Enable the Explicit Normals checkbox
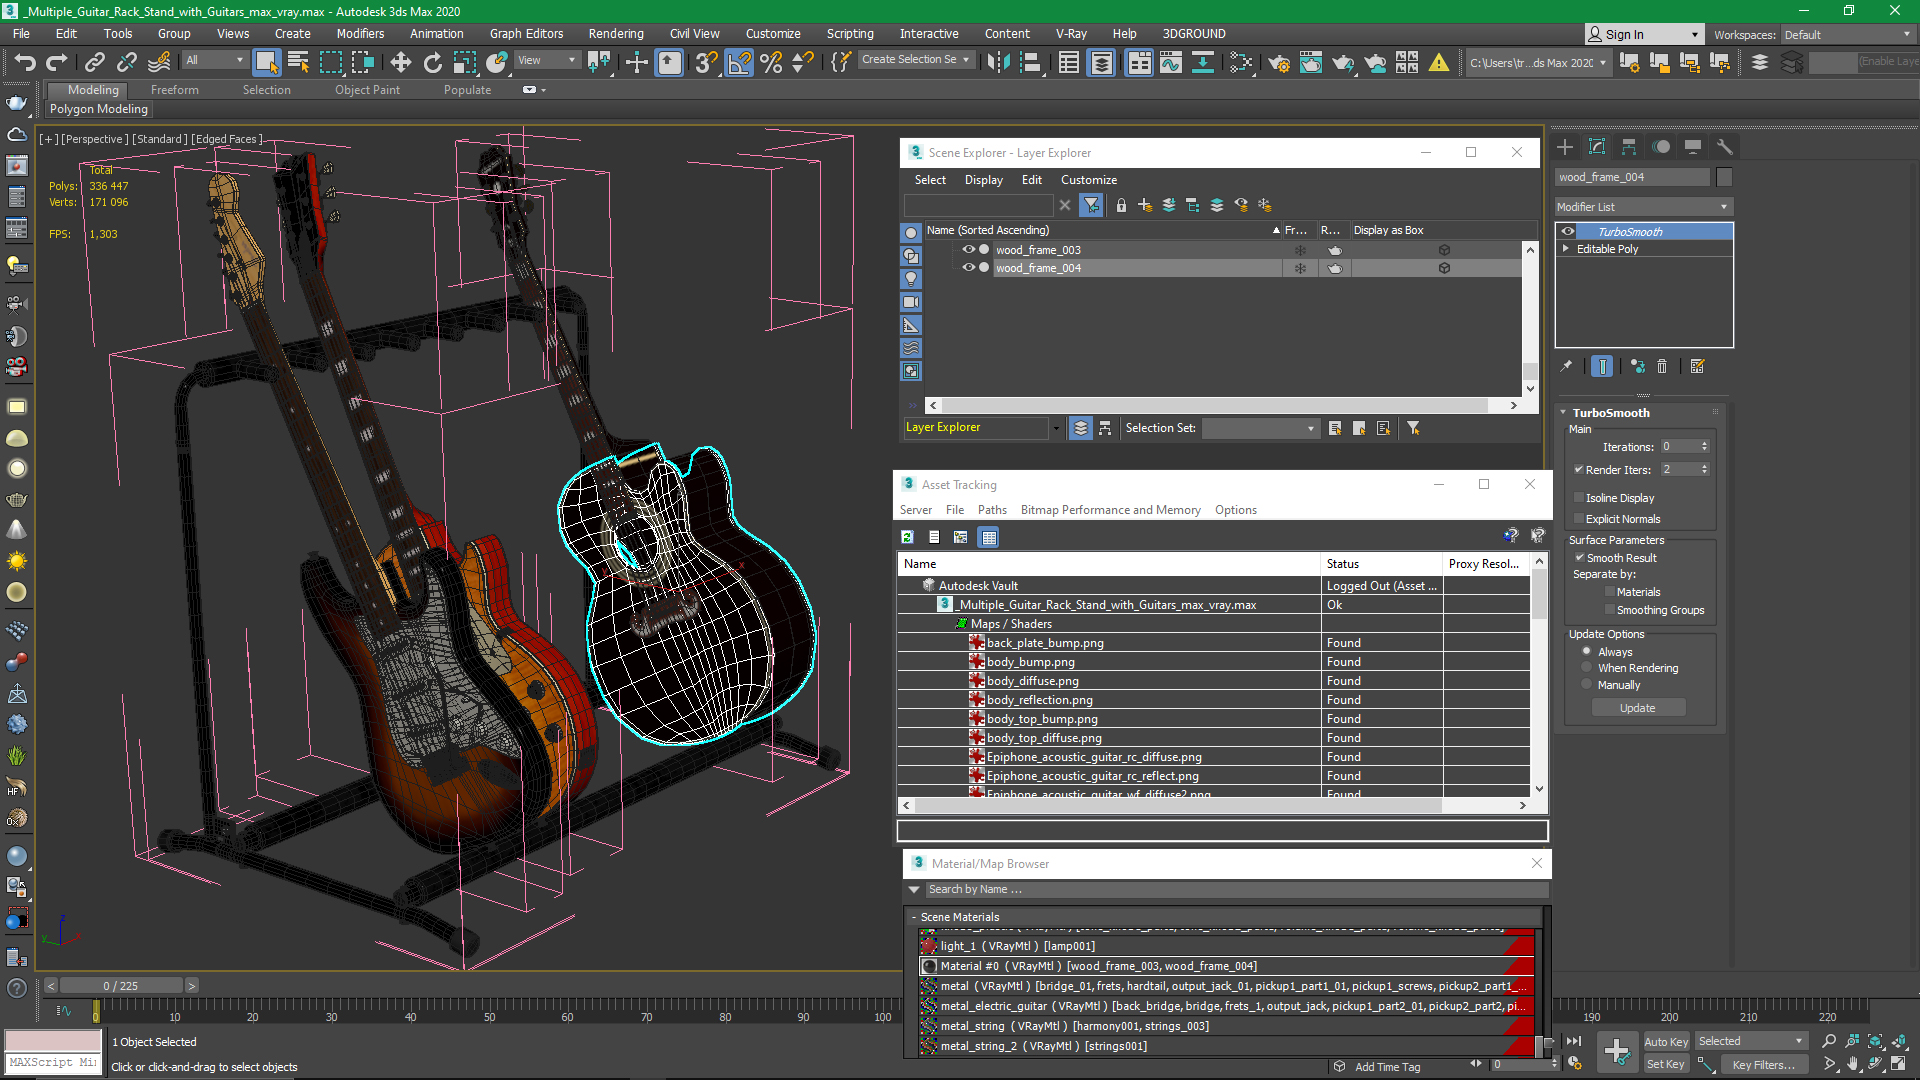 [x=1579, y=519]
